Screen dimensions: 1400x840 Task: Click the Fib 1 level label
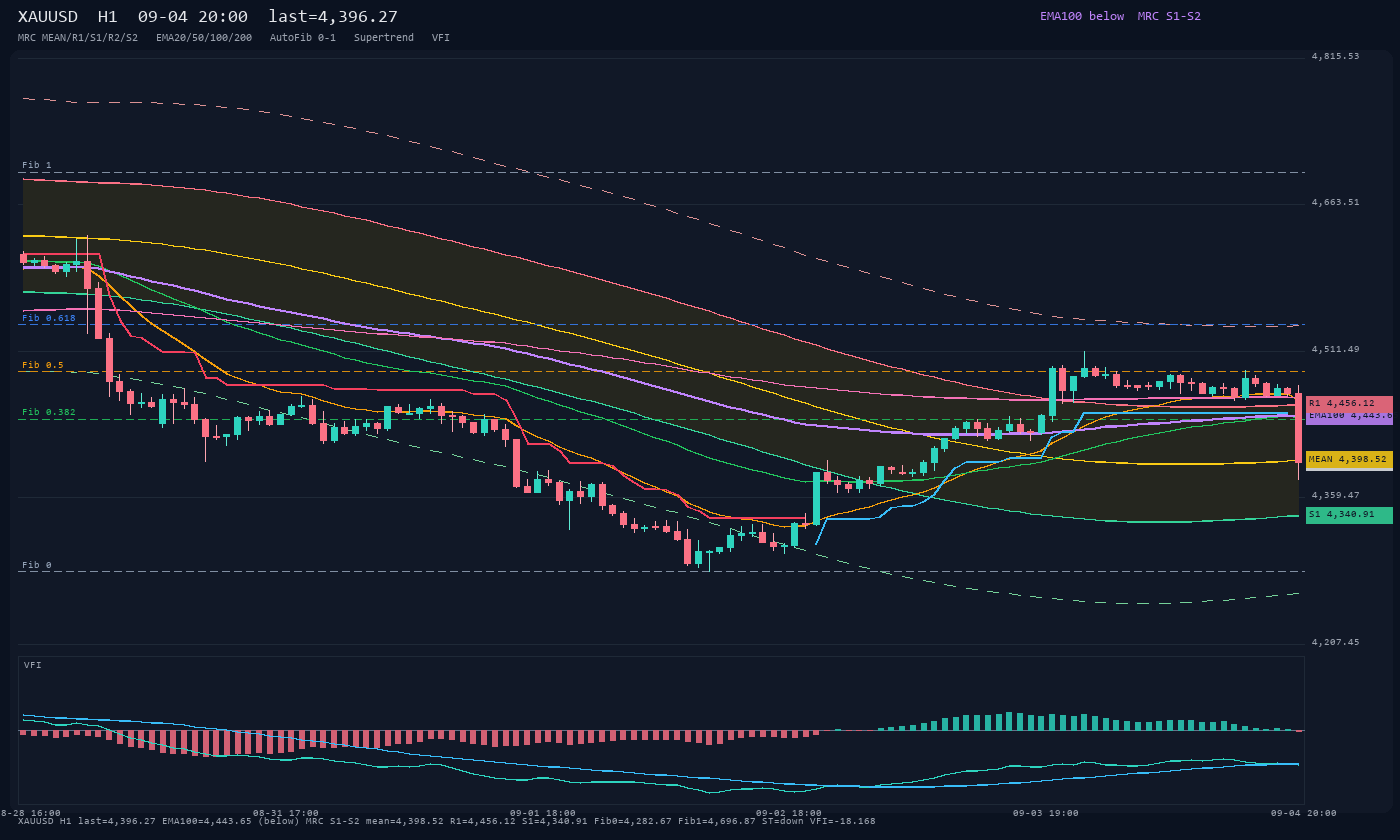coord(37,165)
